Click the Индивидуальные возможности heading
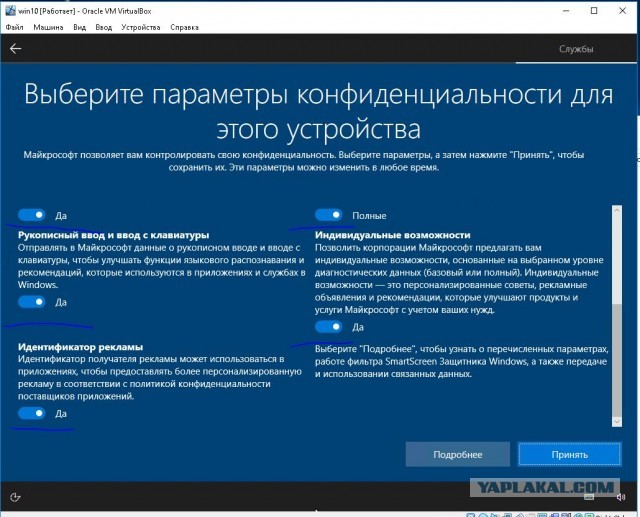640x517 pixels. pos(393,235)
